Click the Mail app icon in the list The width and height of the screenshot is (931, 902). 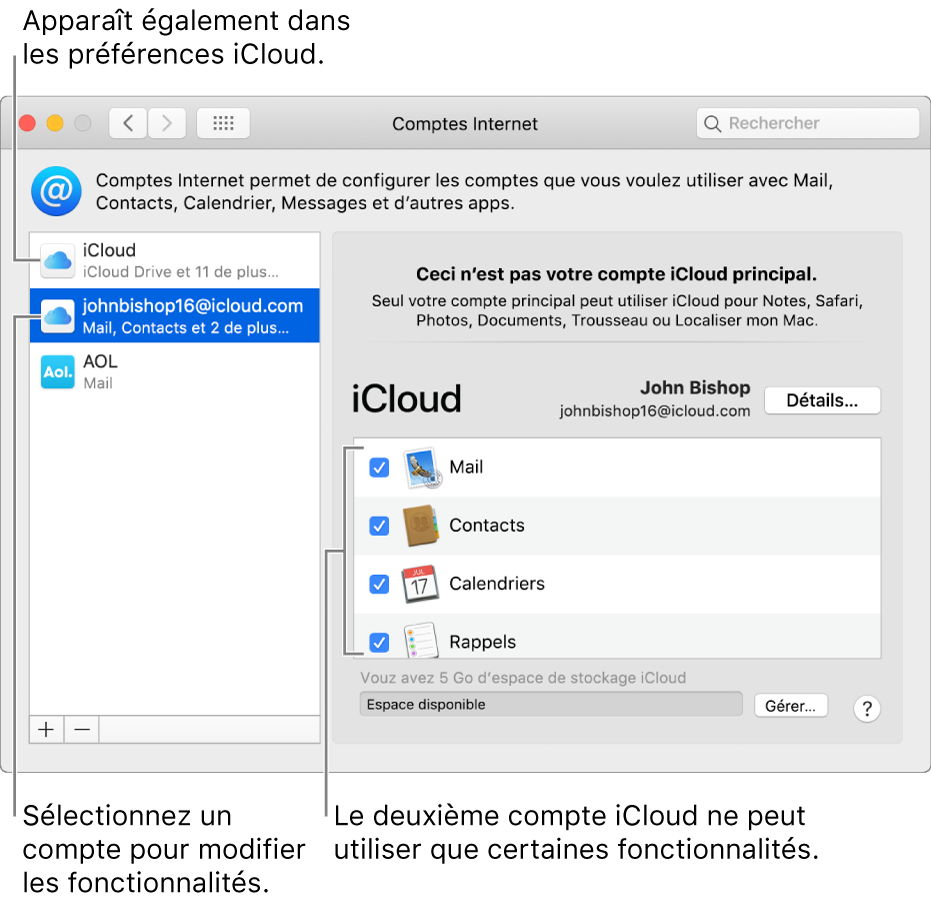tap(421, 467)
